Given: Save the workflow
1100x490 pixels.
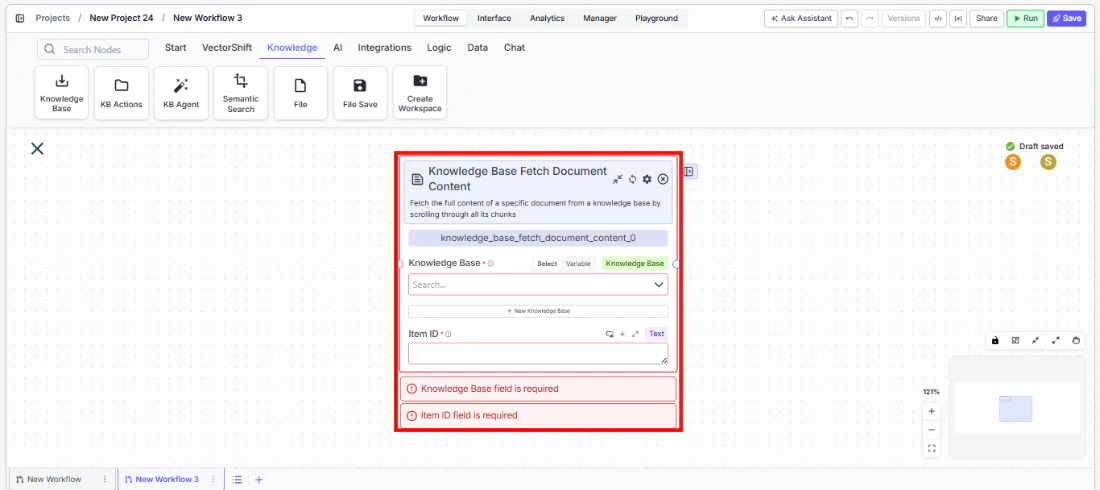Looking at the screenshot, I should click(1066, 18).
